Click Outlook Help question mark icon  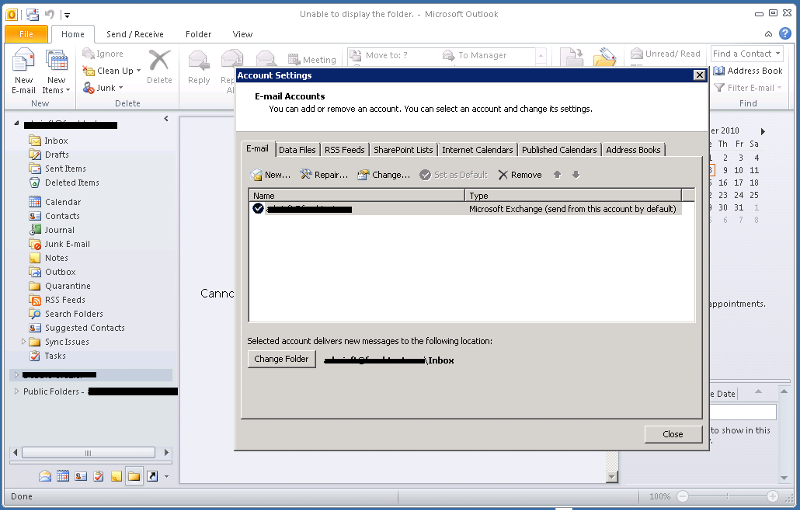click(x=785, y=34)
